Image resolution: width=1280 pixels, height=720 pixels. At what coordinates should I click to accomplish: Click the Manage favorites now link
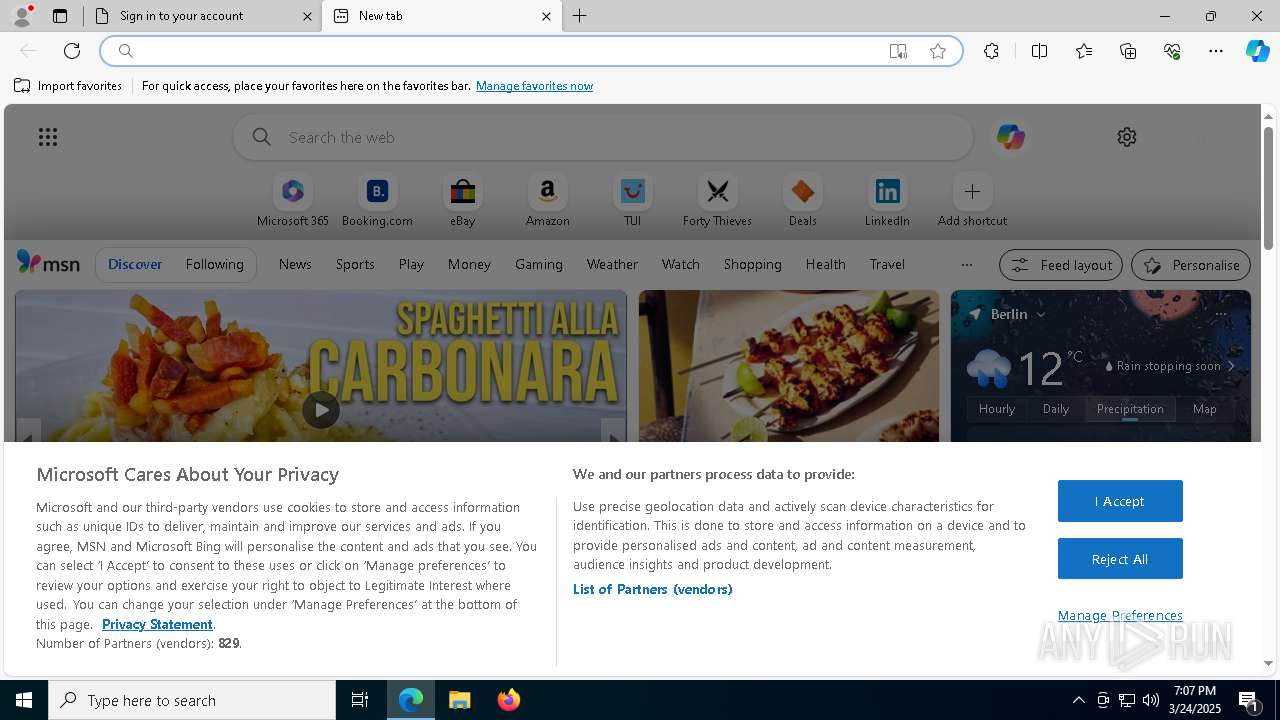coord(534,86)
